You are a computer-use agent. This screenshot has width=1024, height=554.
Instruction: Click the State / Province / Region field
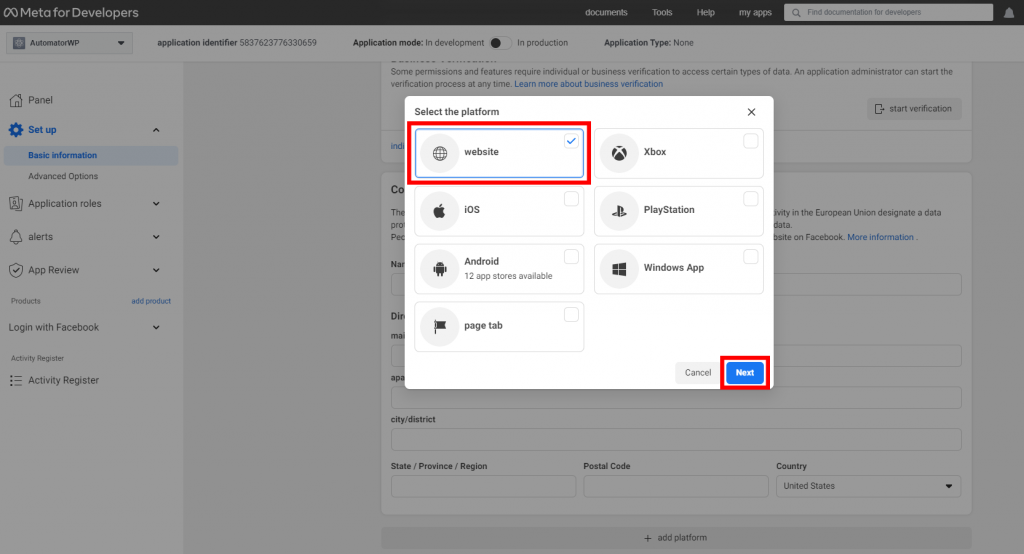pyautogui.click(x=483, y=486)
